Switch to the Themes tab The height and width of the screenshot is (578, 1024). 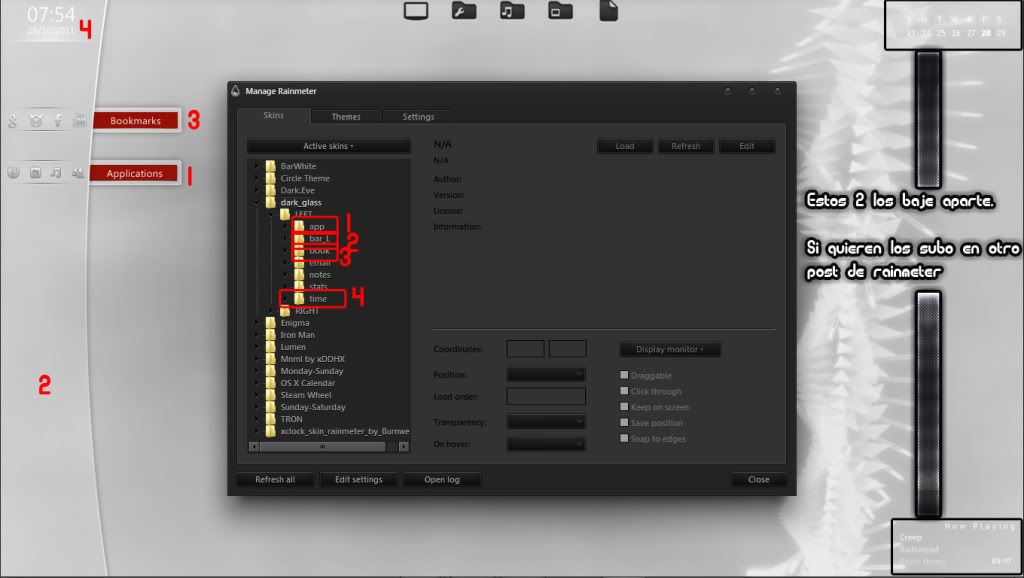(x=345, y=116)
